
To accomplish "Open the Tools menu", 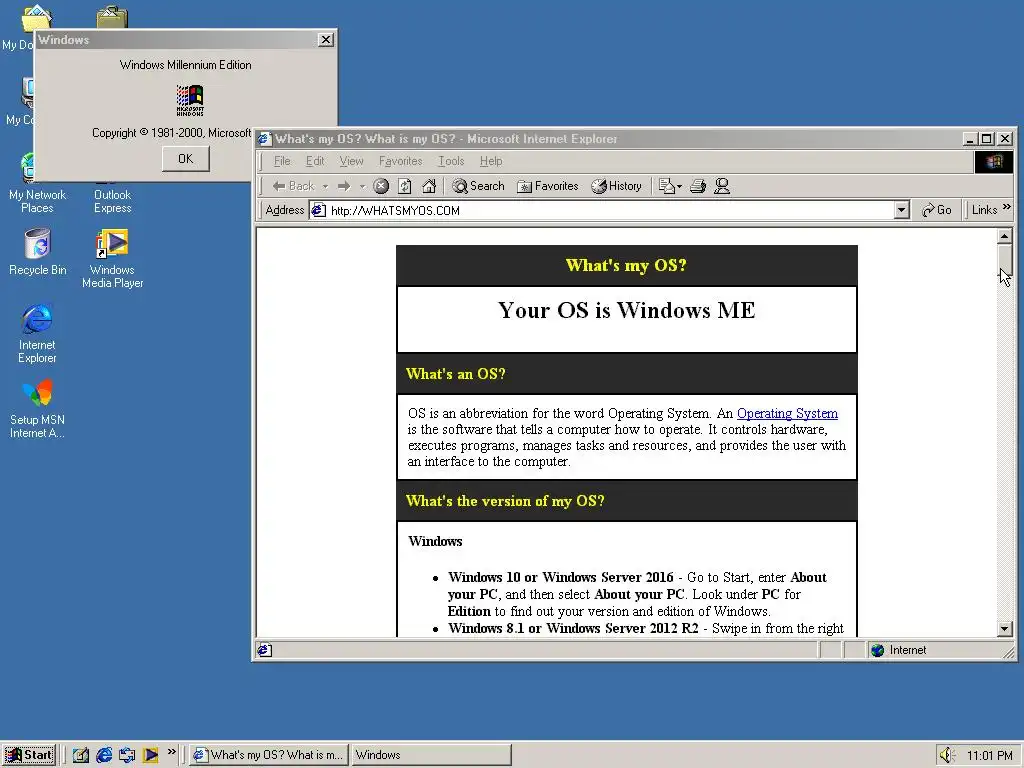I will (x=451, y=161).
